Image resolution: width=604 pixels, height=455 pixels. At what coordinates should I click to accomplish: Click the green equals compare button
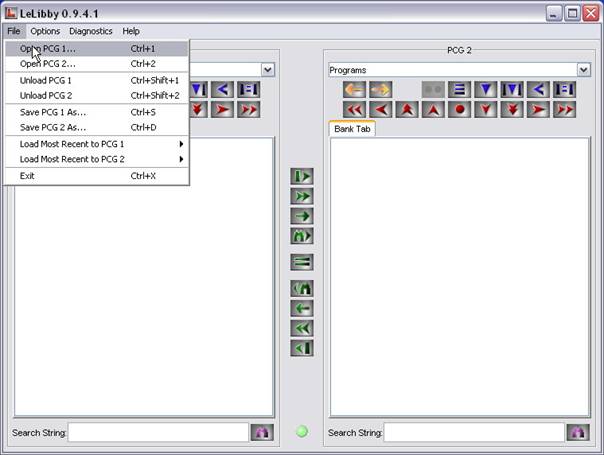coord(302,262)
